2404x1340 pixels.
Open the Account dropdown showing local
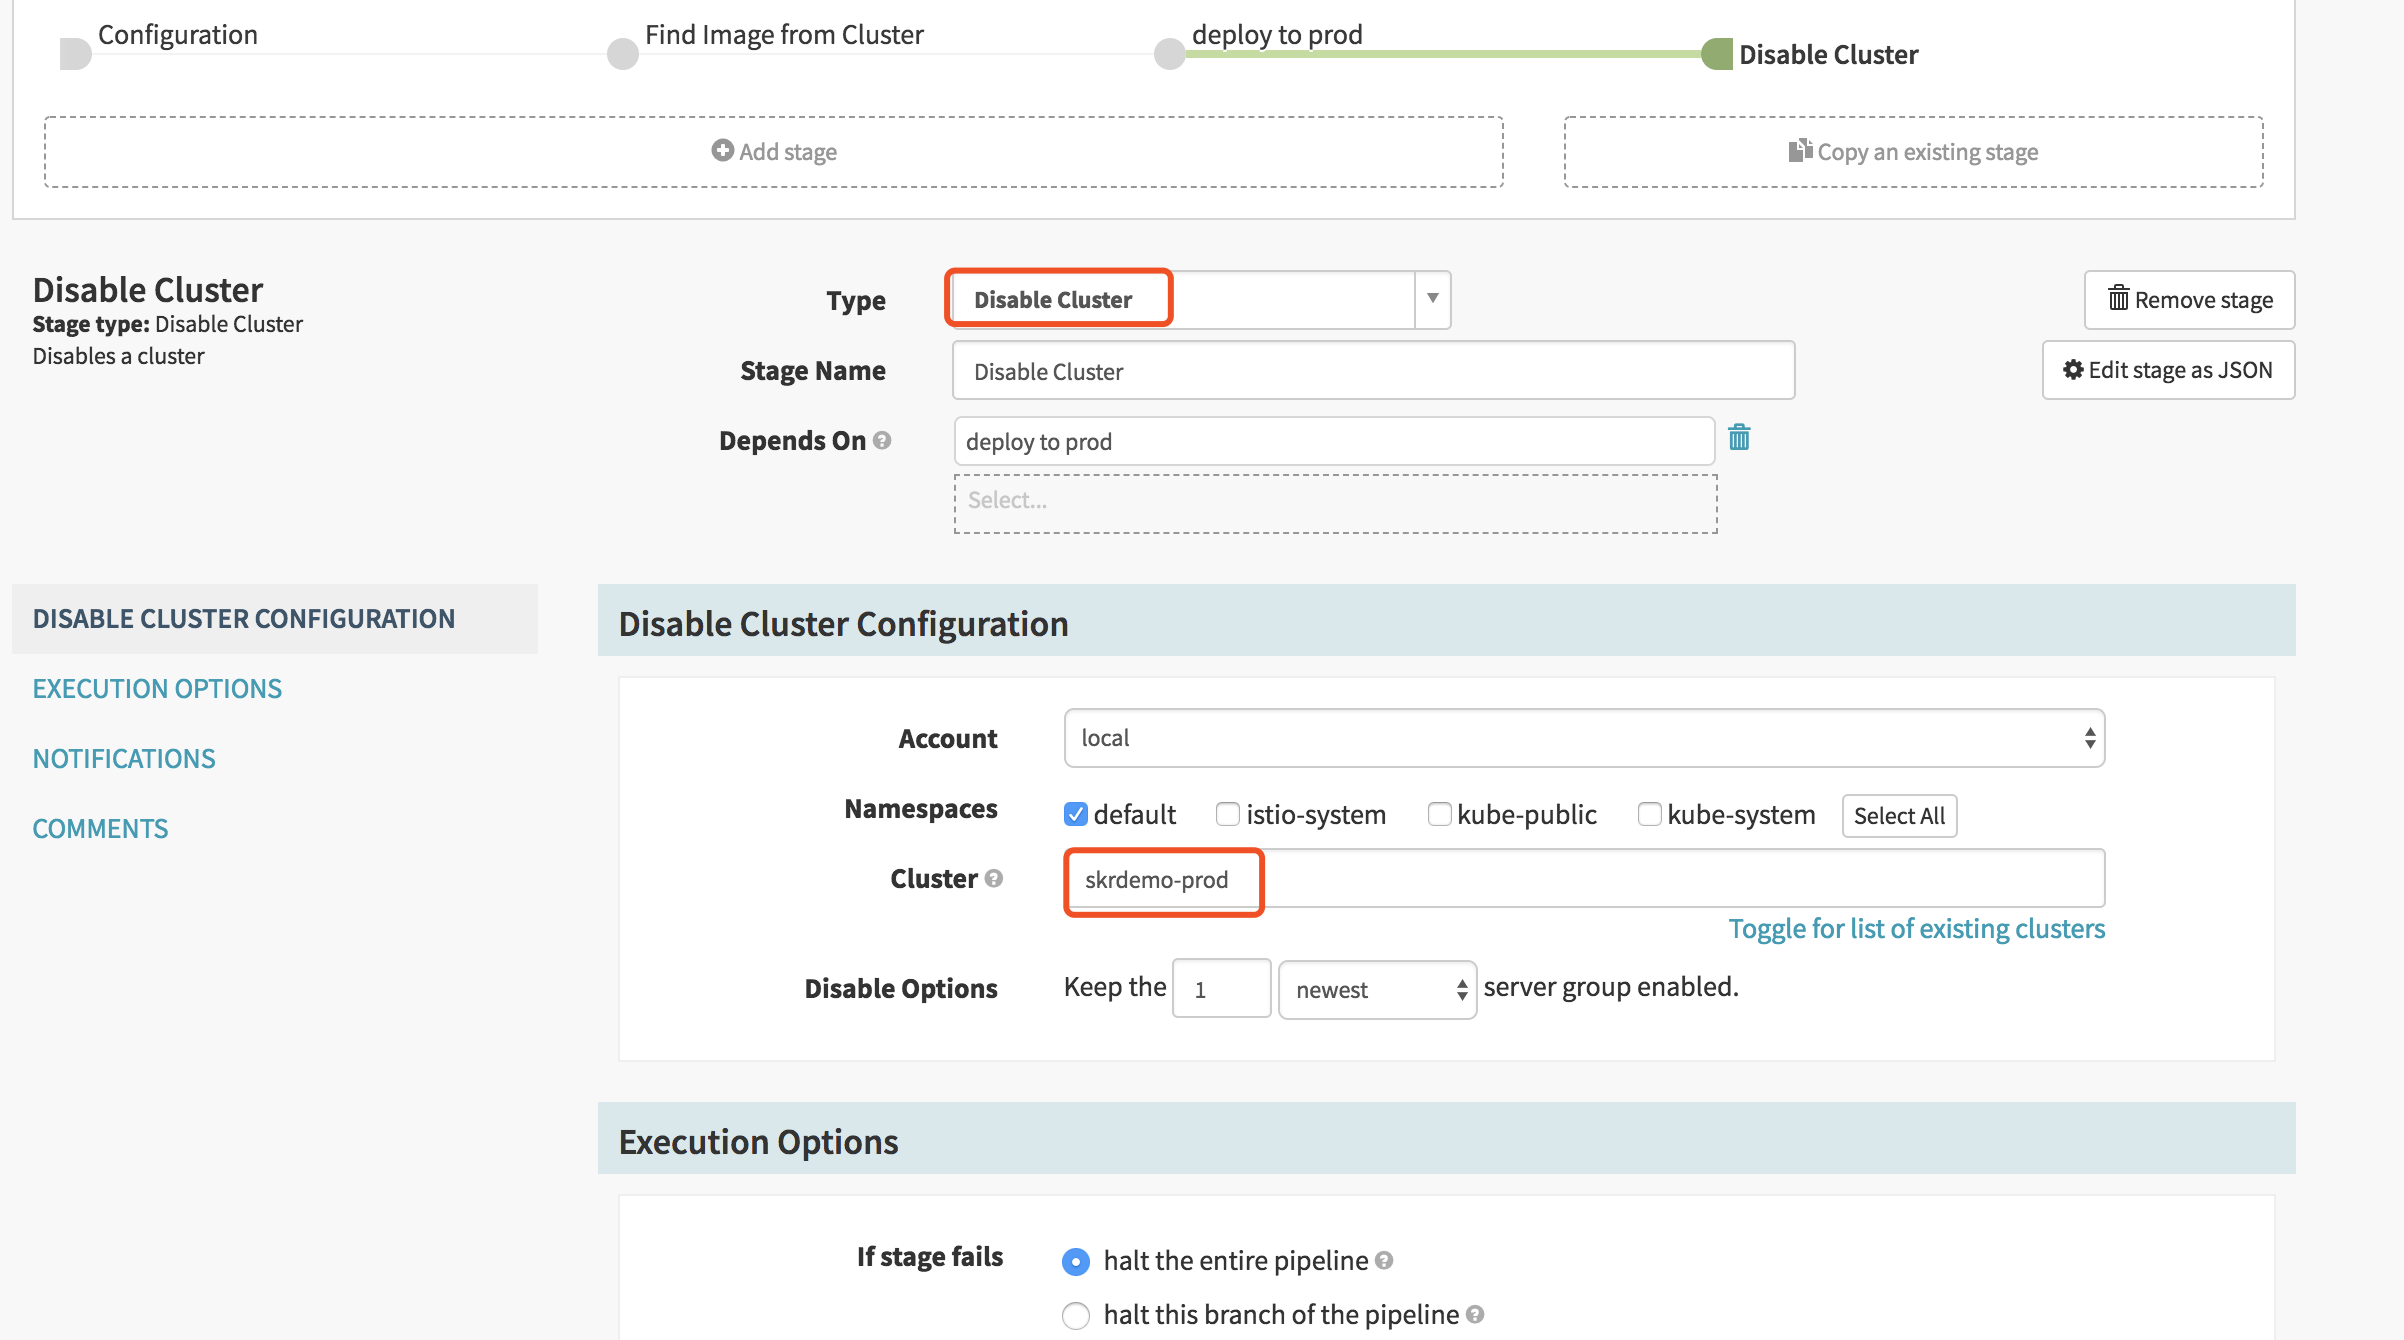pos(1584,738)
